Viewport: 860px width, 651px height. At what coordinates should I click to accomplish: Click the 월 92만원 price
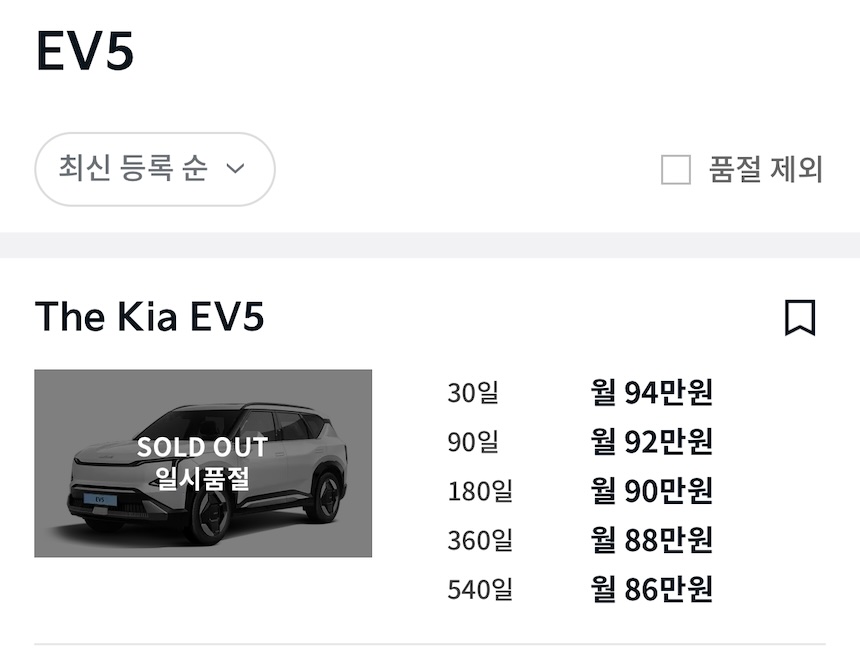coord(651,442)
